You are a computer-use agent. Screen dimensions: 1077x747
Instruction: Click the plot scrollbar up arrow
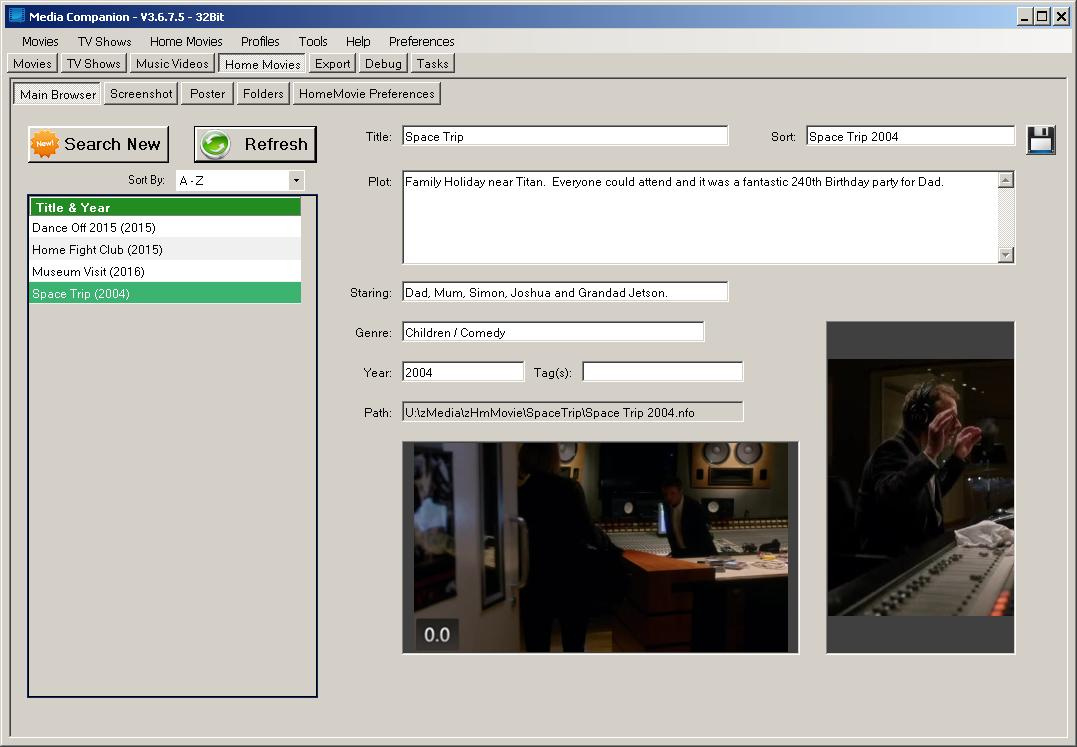tap(1005, 180)
